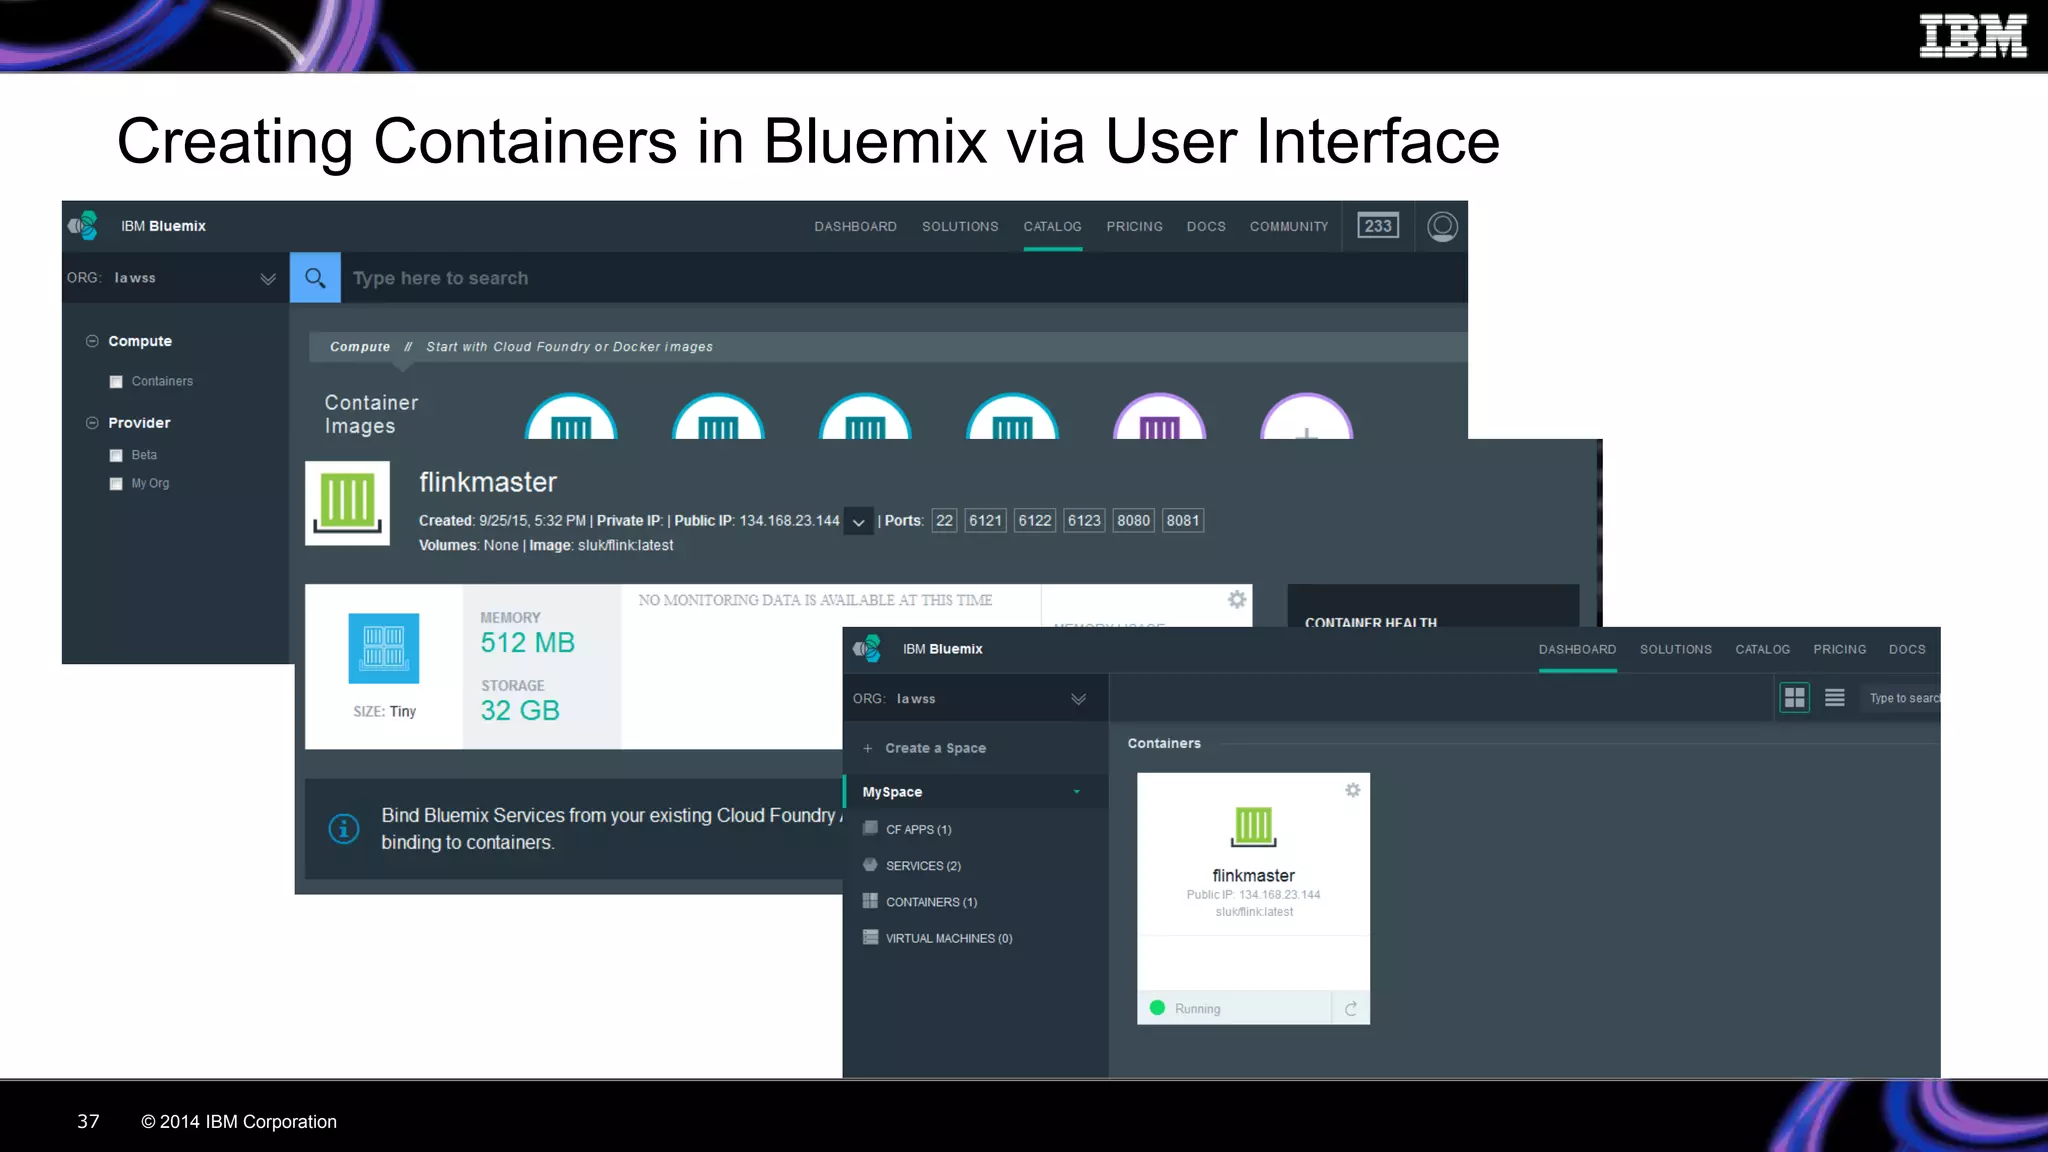Click the add new image plus circle
This screenshot has width=2048, height=1152.
click(x=1307, y=416)
